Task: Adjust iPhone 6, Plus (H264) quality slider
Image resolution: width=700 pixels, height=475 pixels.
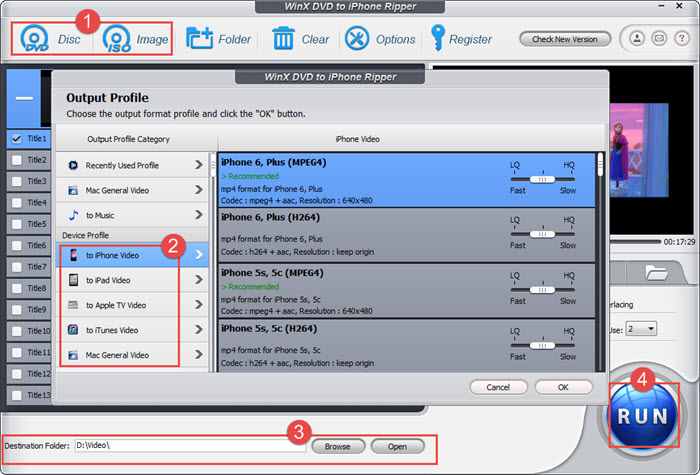Action: click(x=542, y=234)
